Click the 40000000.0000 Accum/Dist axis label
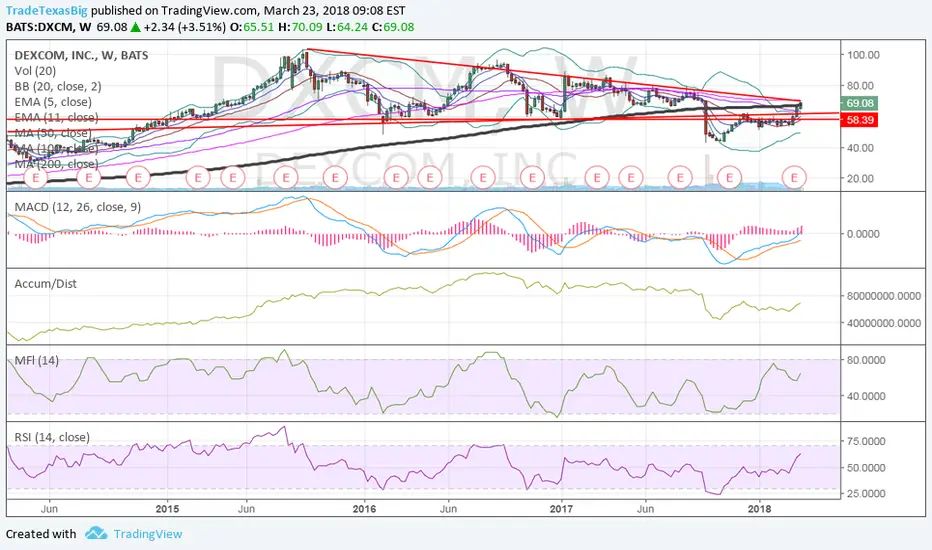Viewport: 932px width, 550px height. tap(884, 323)
